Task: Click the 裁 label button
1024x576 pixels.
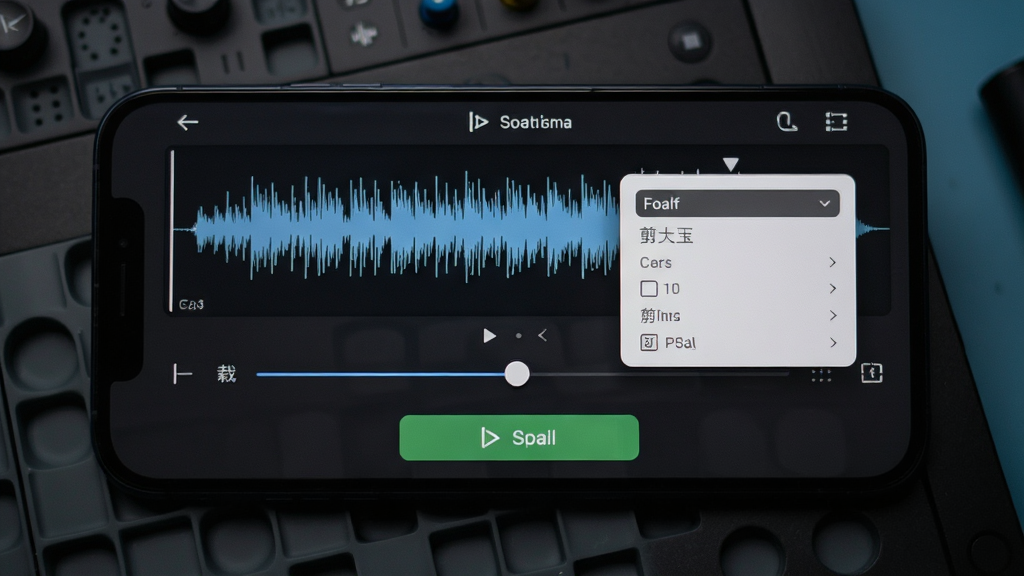Action: (227, 374)
